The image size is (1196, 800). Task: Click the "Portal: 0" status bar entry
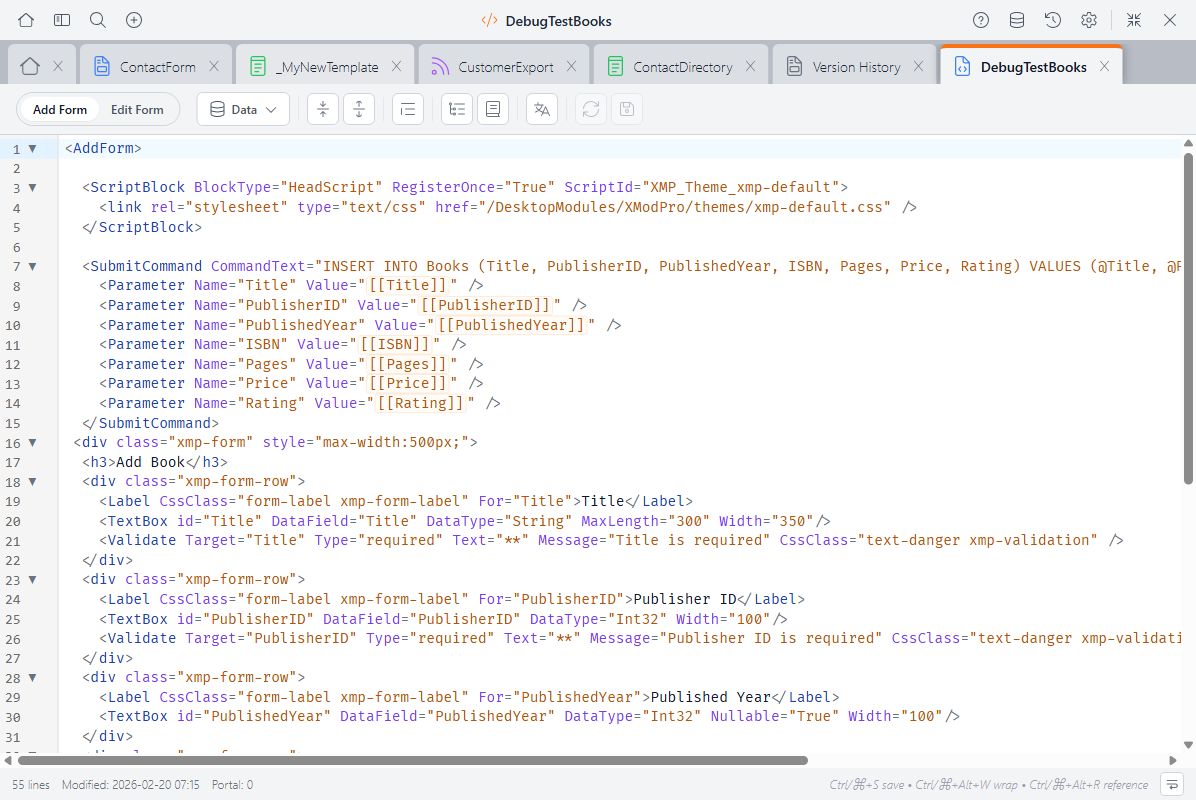pos(232,785)
